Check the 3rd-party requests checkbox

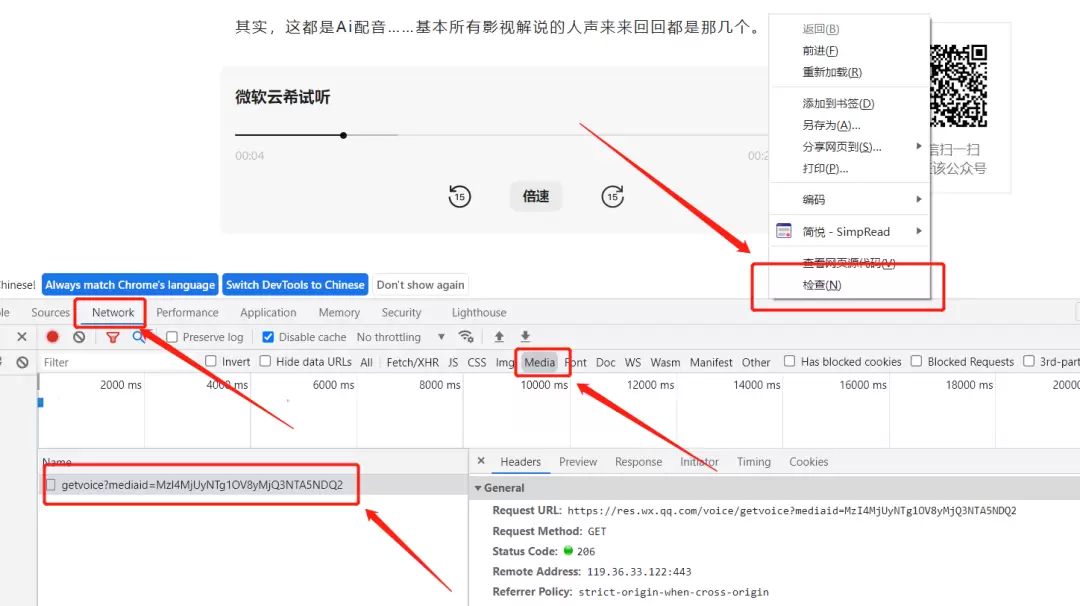pos(1028,361)
